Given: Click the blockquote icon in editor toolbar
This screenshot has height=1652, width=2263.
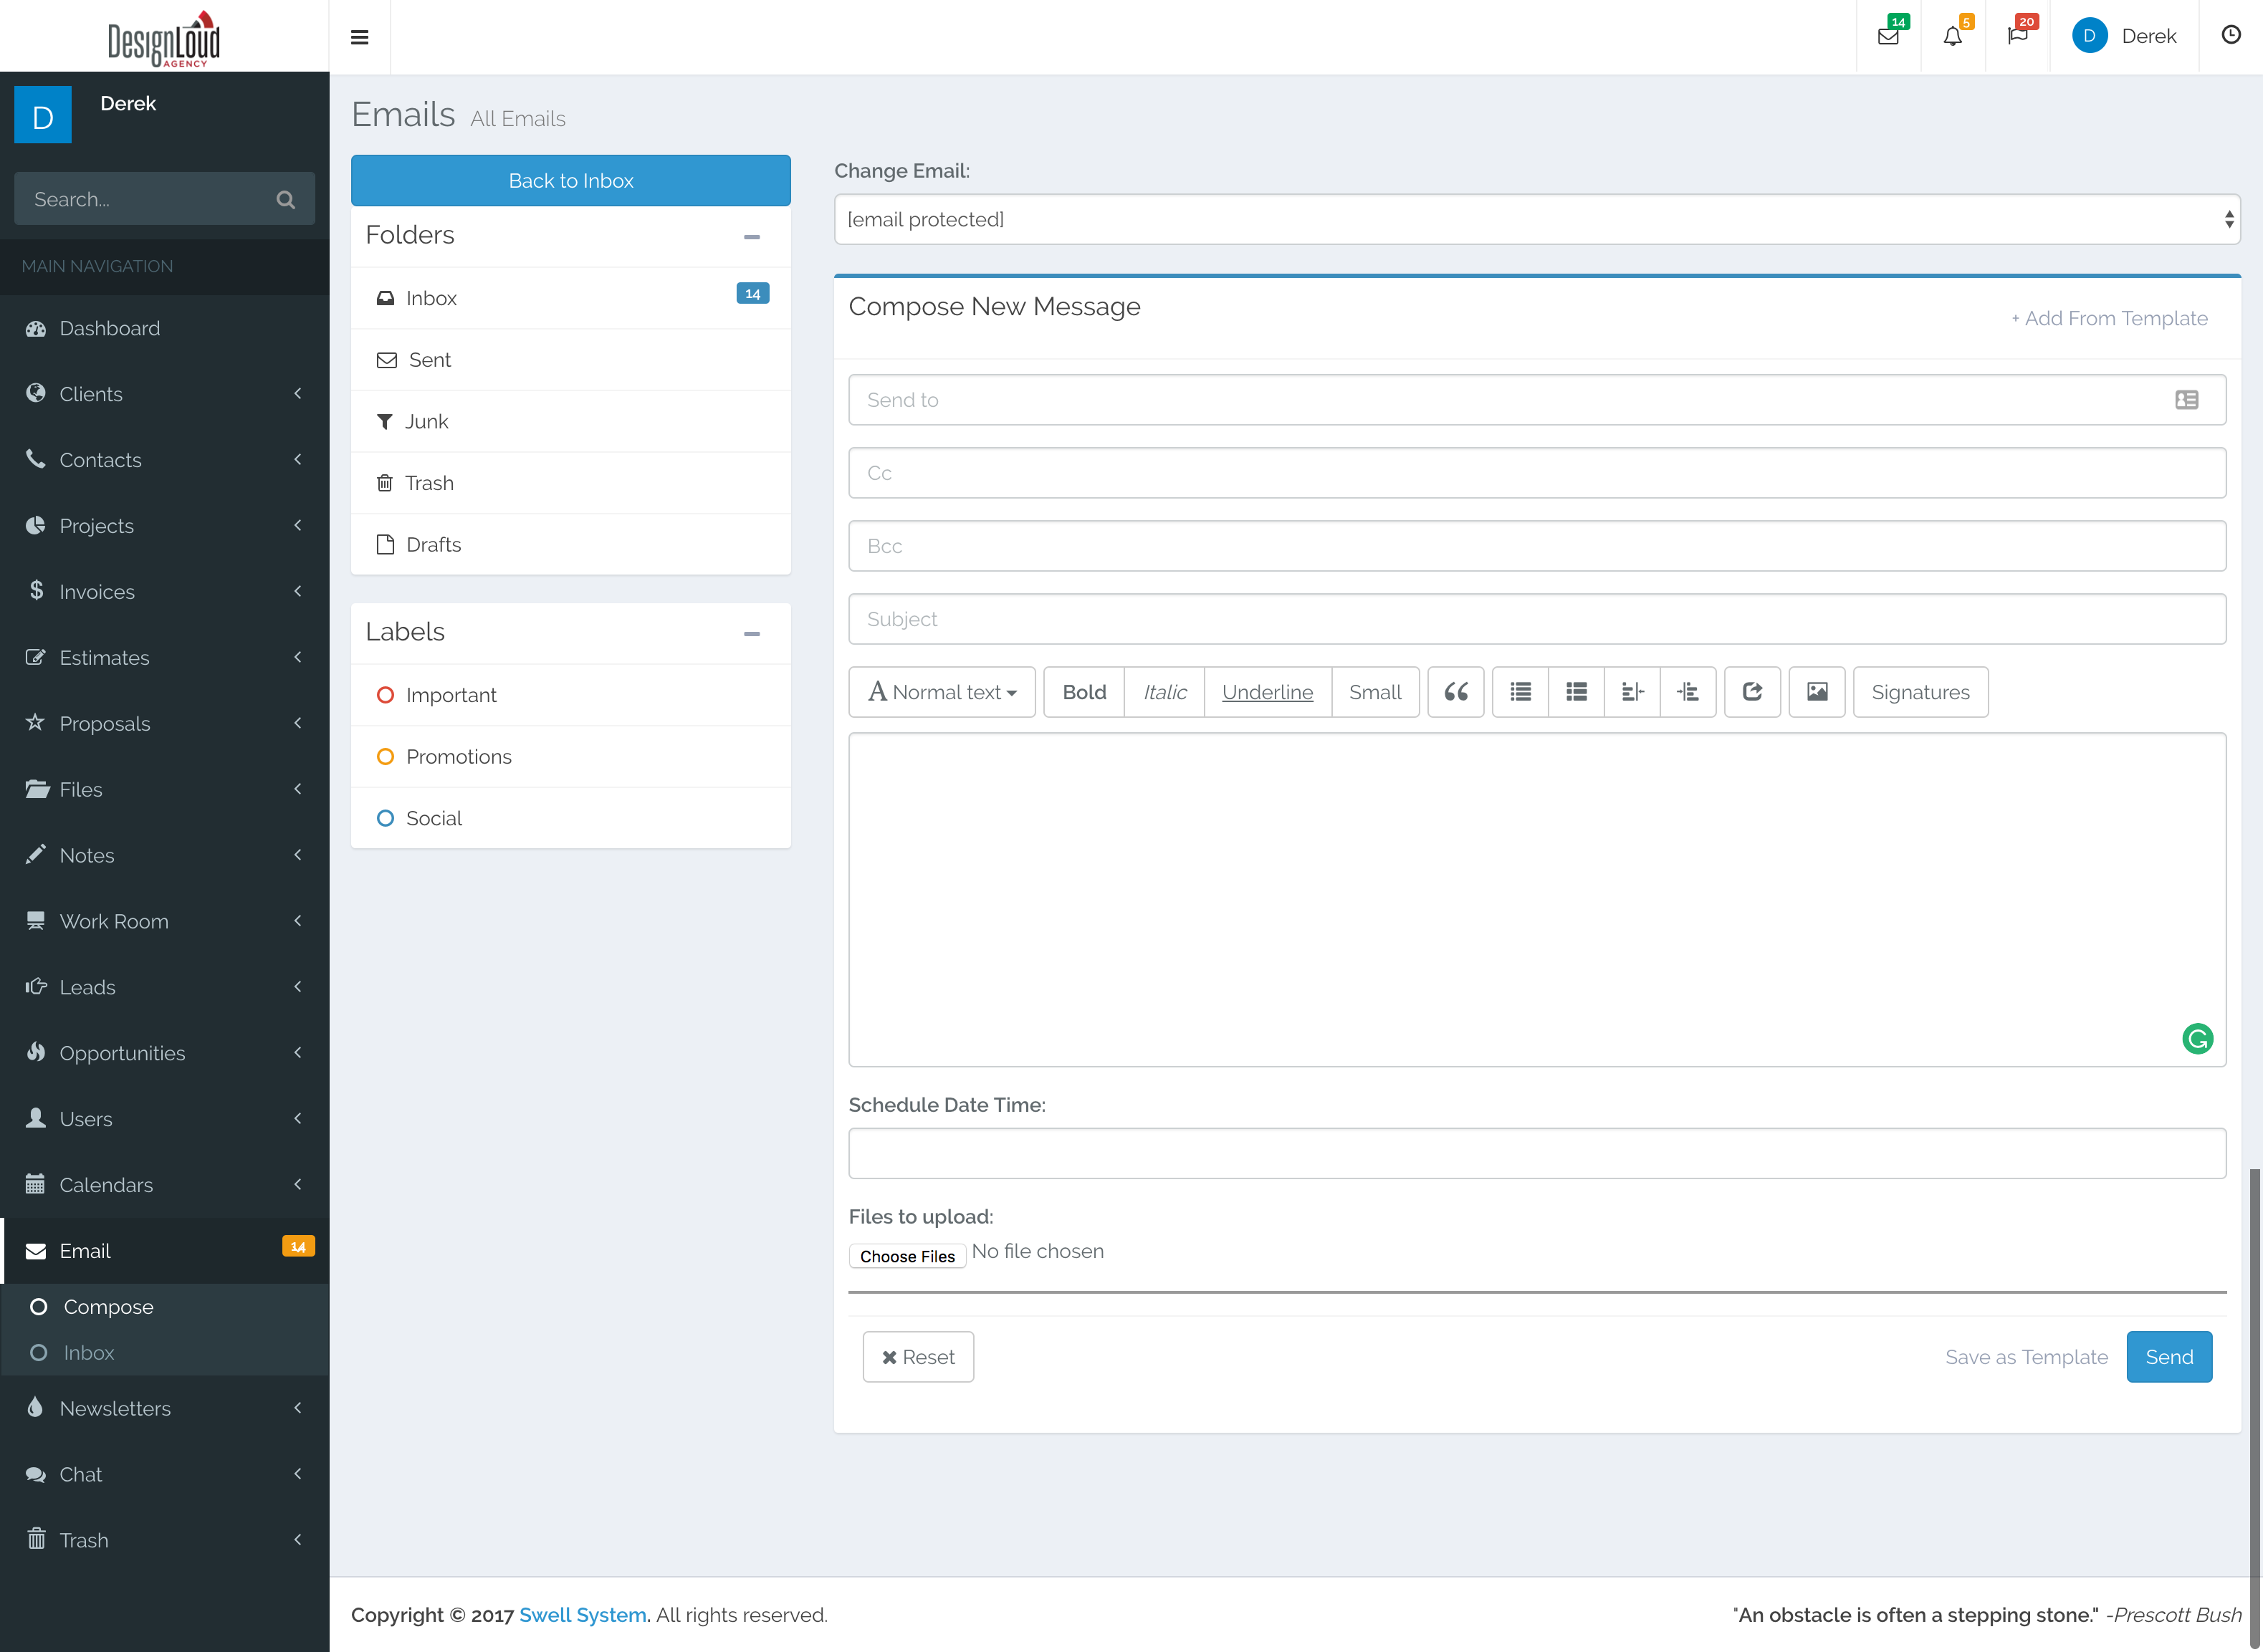Looking at the screenshot, I should tap(1455, 692).
